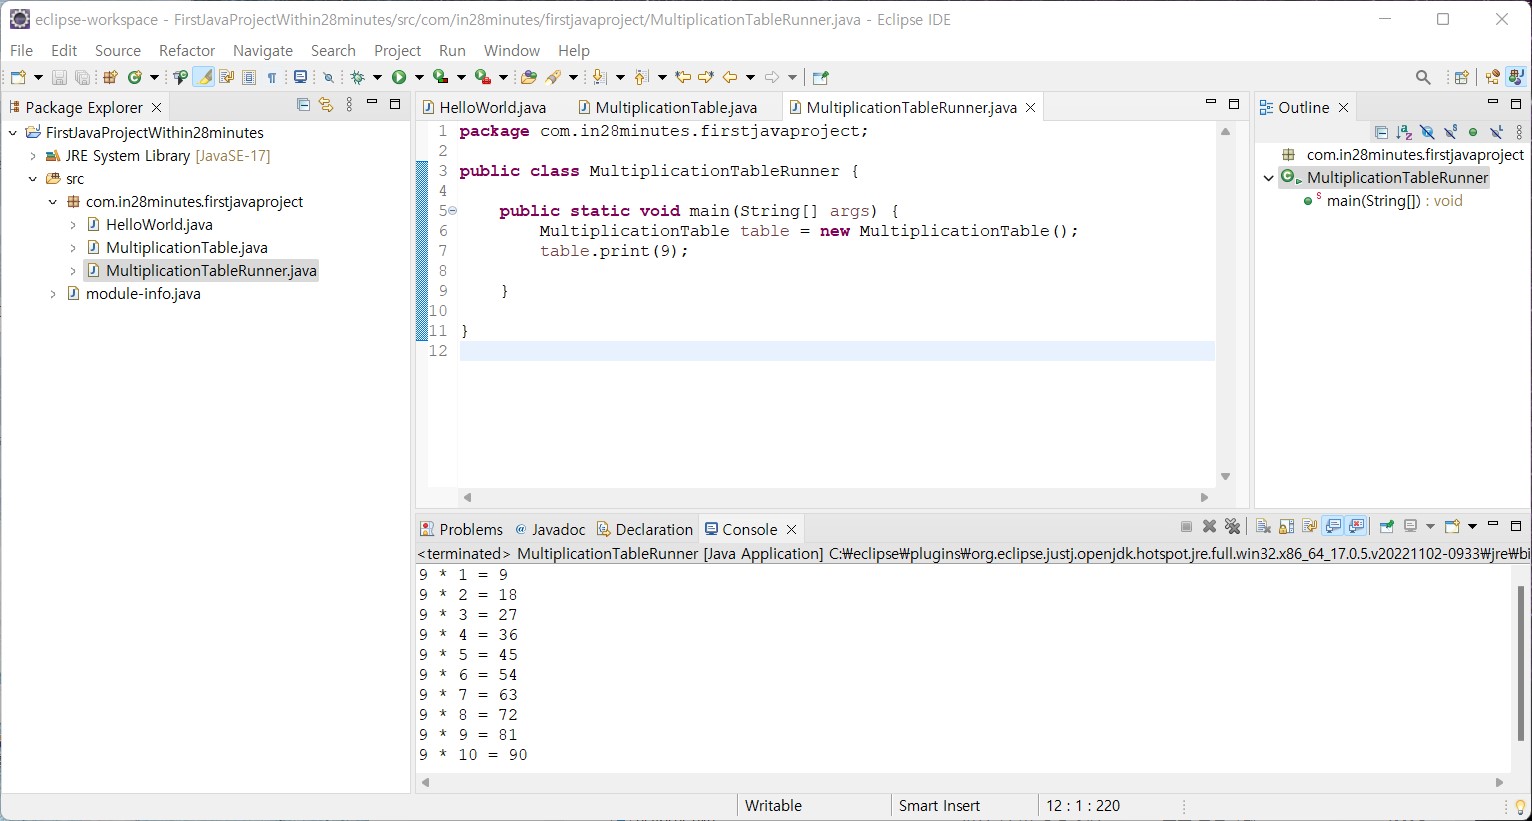Click the Save toolbar icon
The image size is (1532, 821).
(59, 77)
